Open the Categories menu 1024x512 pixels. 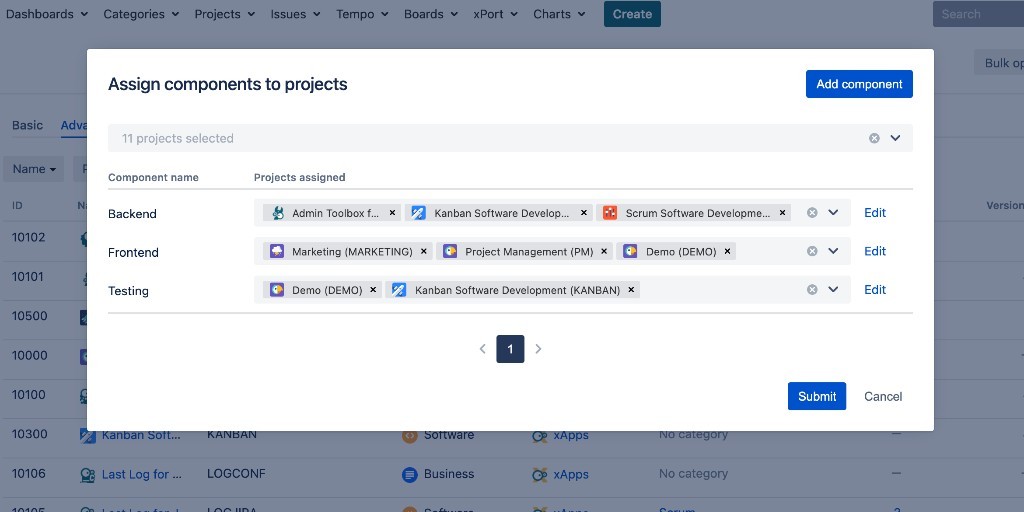(141, 14)
